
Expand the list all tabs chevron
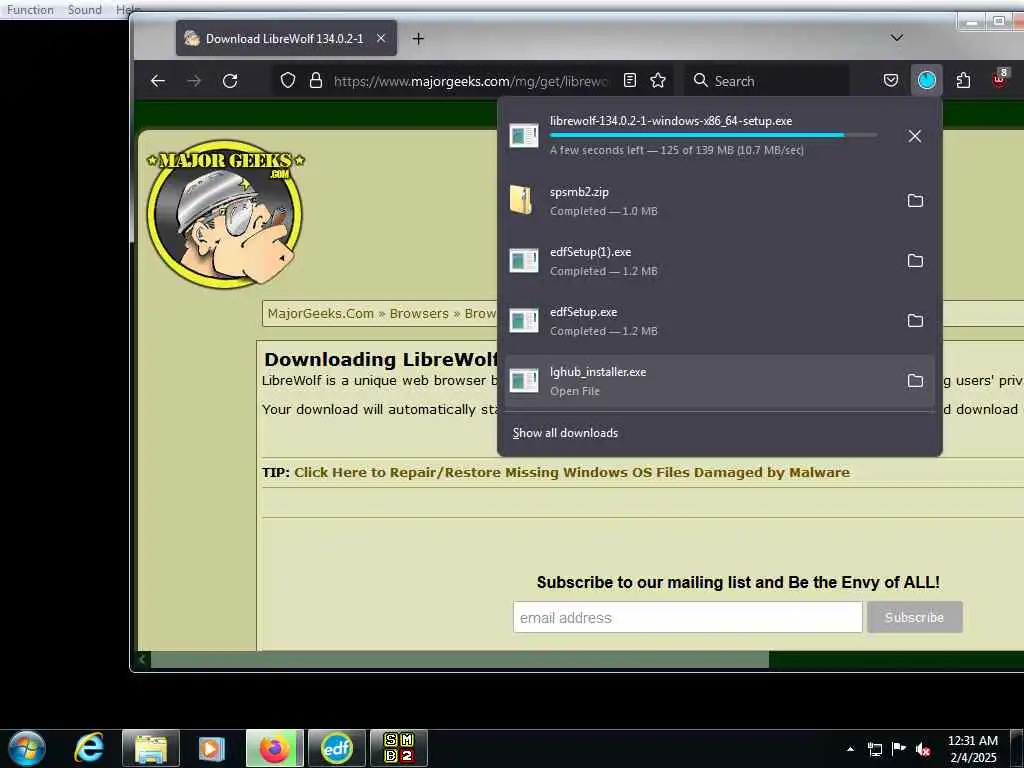click(x=897, y=38)
